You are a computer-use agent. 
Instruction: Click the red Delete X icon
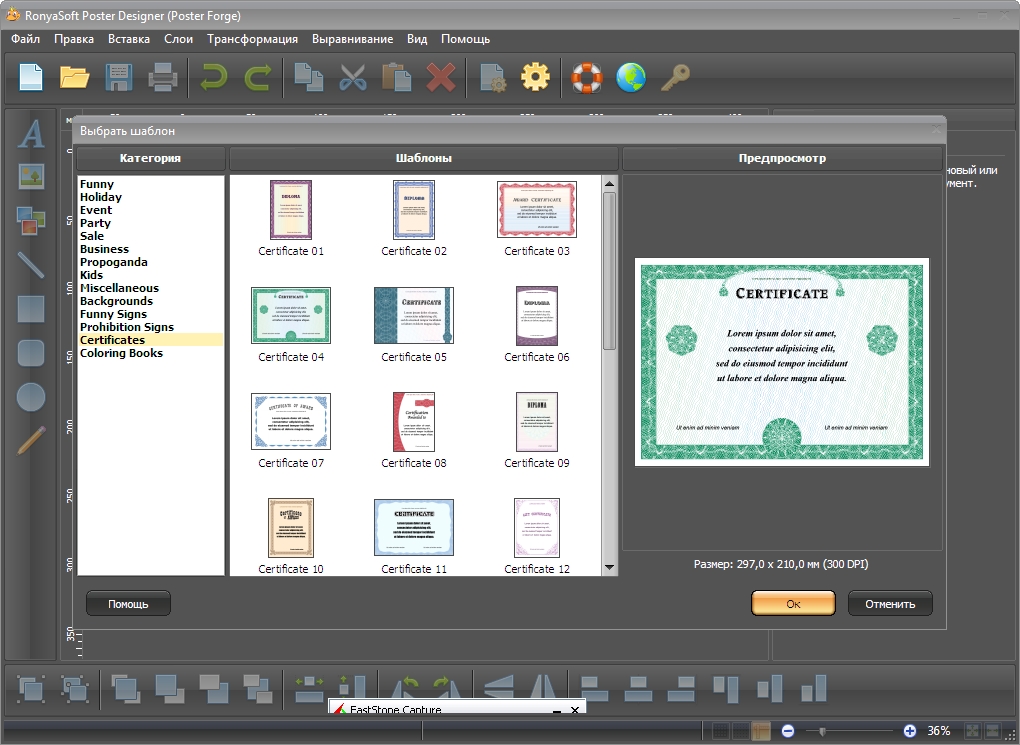(x=441, y=77)
